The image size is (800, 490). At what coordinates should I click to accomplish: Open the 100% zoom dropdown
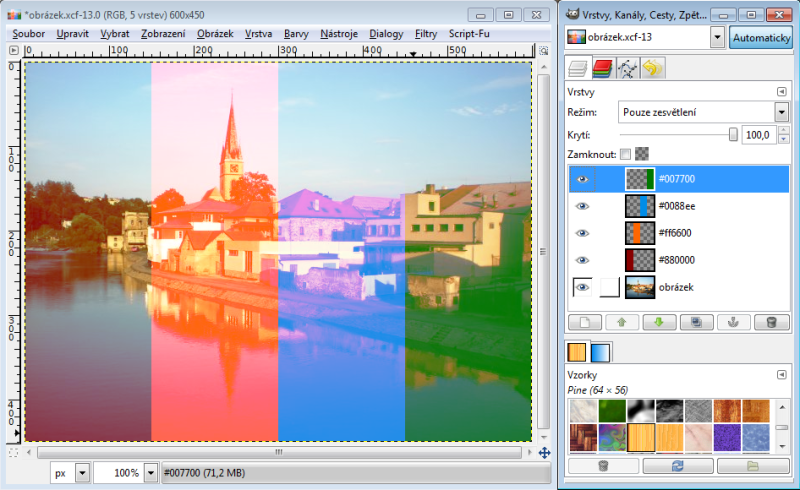(151, 473)
